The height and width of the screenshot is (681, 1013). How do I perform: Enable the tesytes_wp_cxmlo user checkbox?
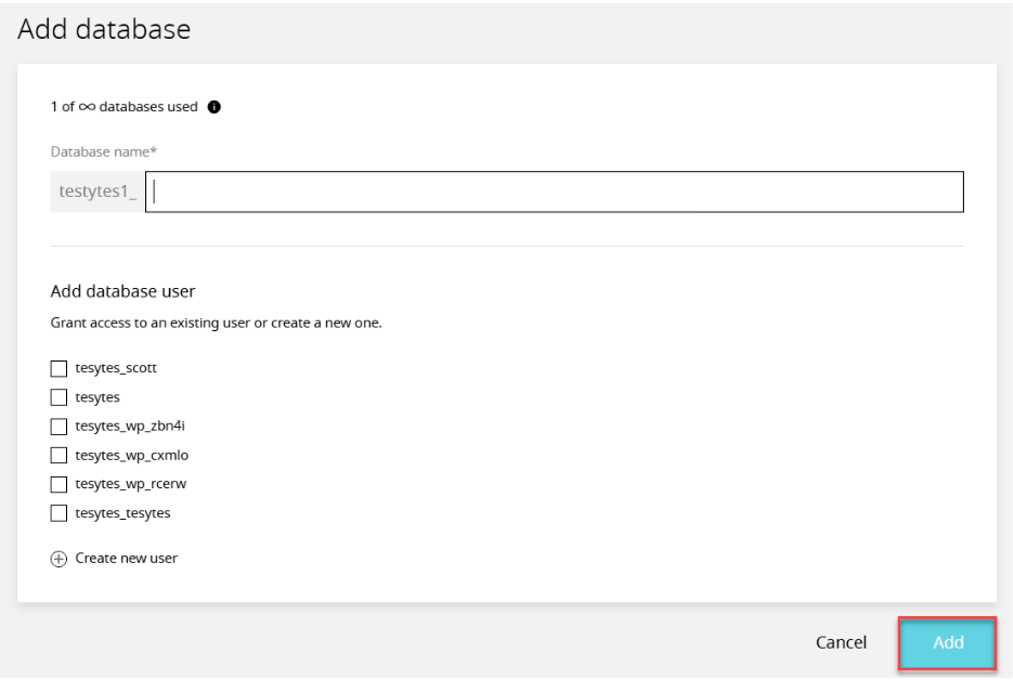[59, 456]
